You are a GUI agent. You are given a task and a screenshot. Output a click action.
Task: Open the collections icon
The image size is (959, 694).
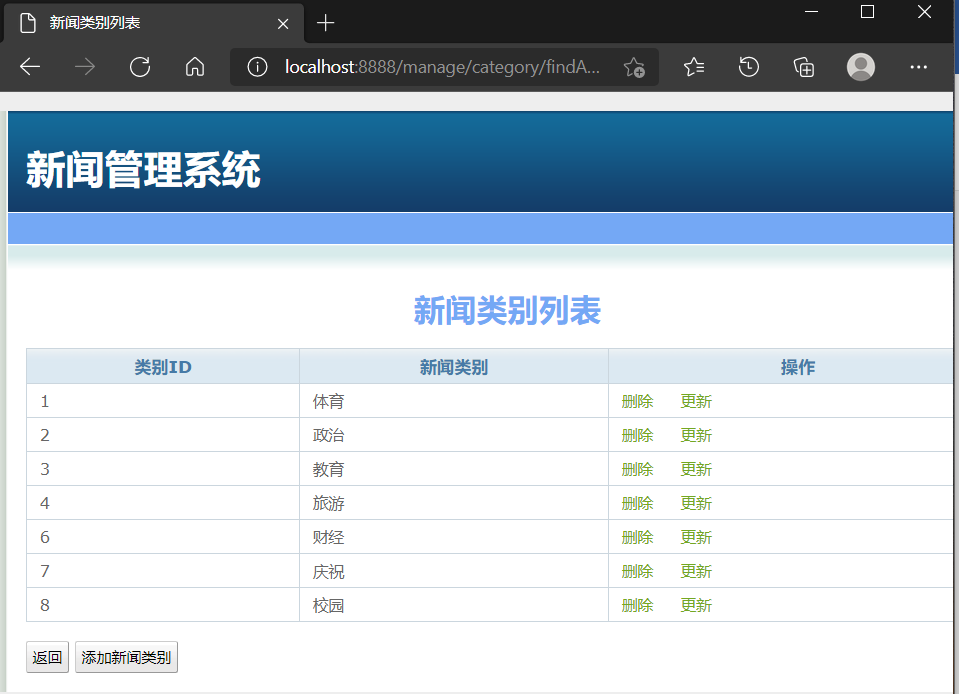tap(804, 67)
